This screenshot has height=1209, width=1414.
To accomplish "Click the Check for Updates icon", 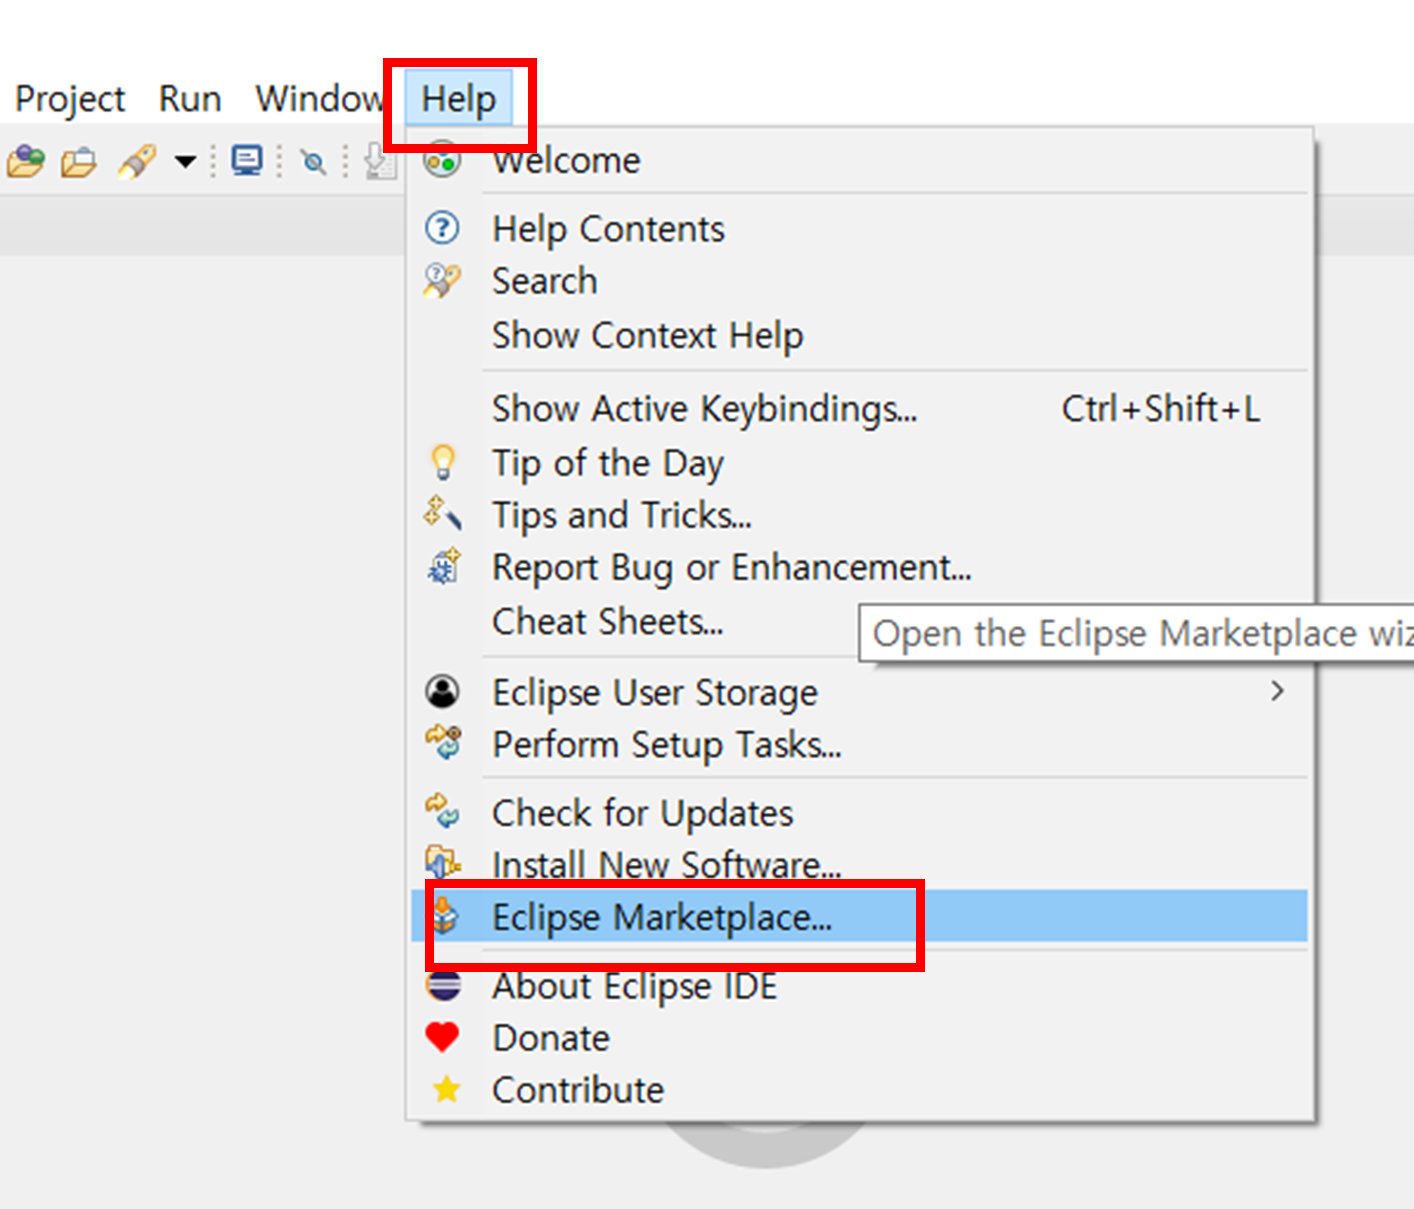I will click(x=442, y=811).
